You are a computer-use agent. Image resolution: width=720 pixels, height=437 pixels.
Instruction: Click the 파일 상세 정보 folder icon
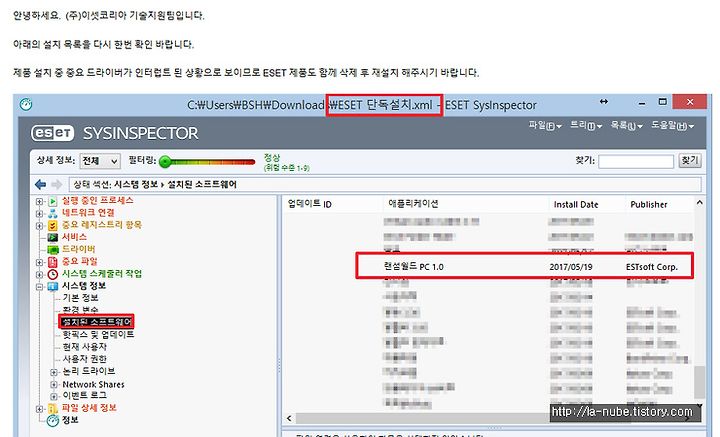click(x=53, y=408)
